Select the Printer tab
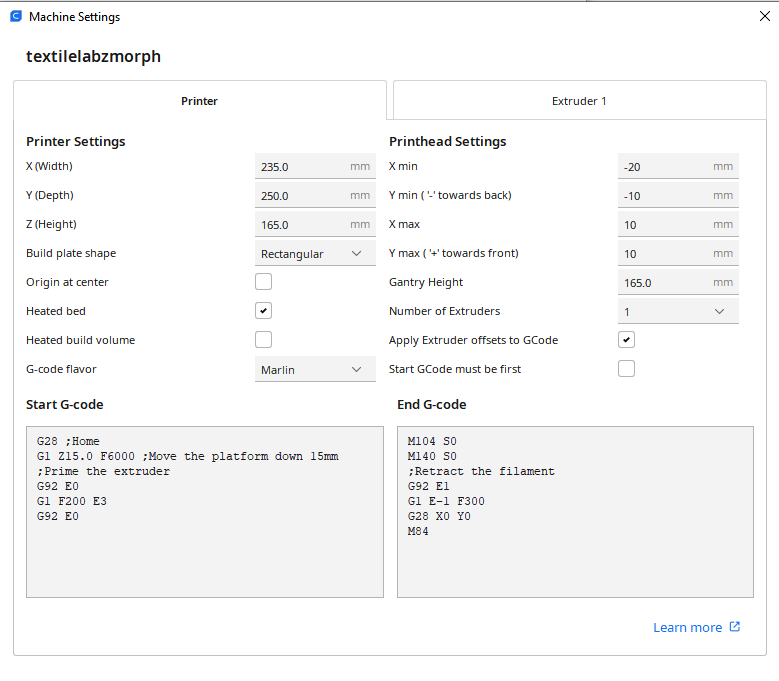 tap(199, 101)
